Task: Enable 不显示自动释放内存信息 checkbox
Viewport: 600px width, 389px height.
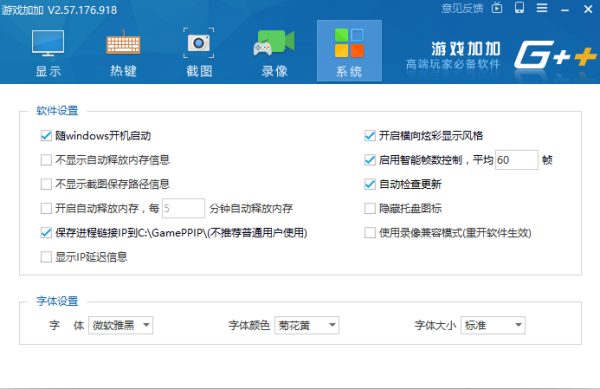Action: coord(46,160)
